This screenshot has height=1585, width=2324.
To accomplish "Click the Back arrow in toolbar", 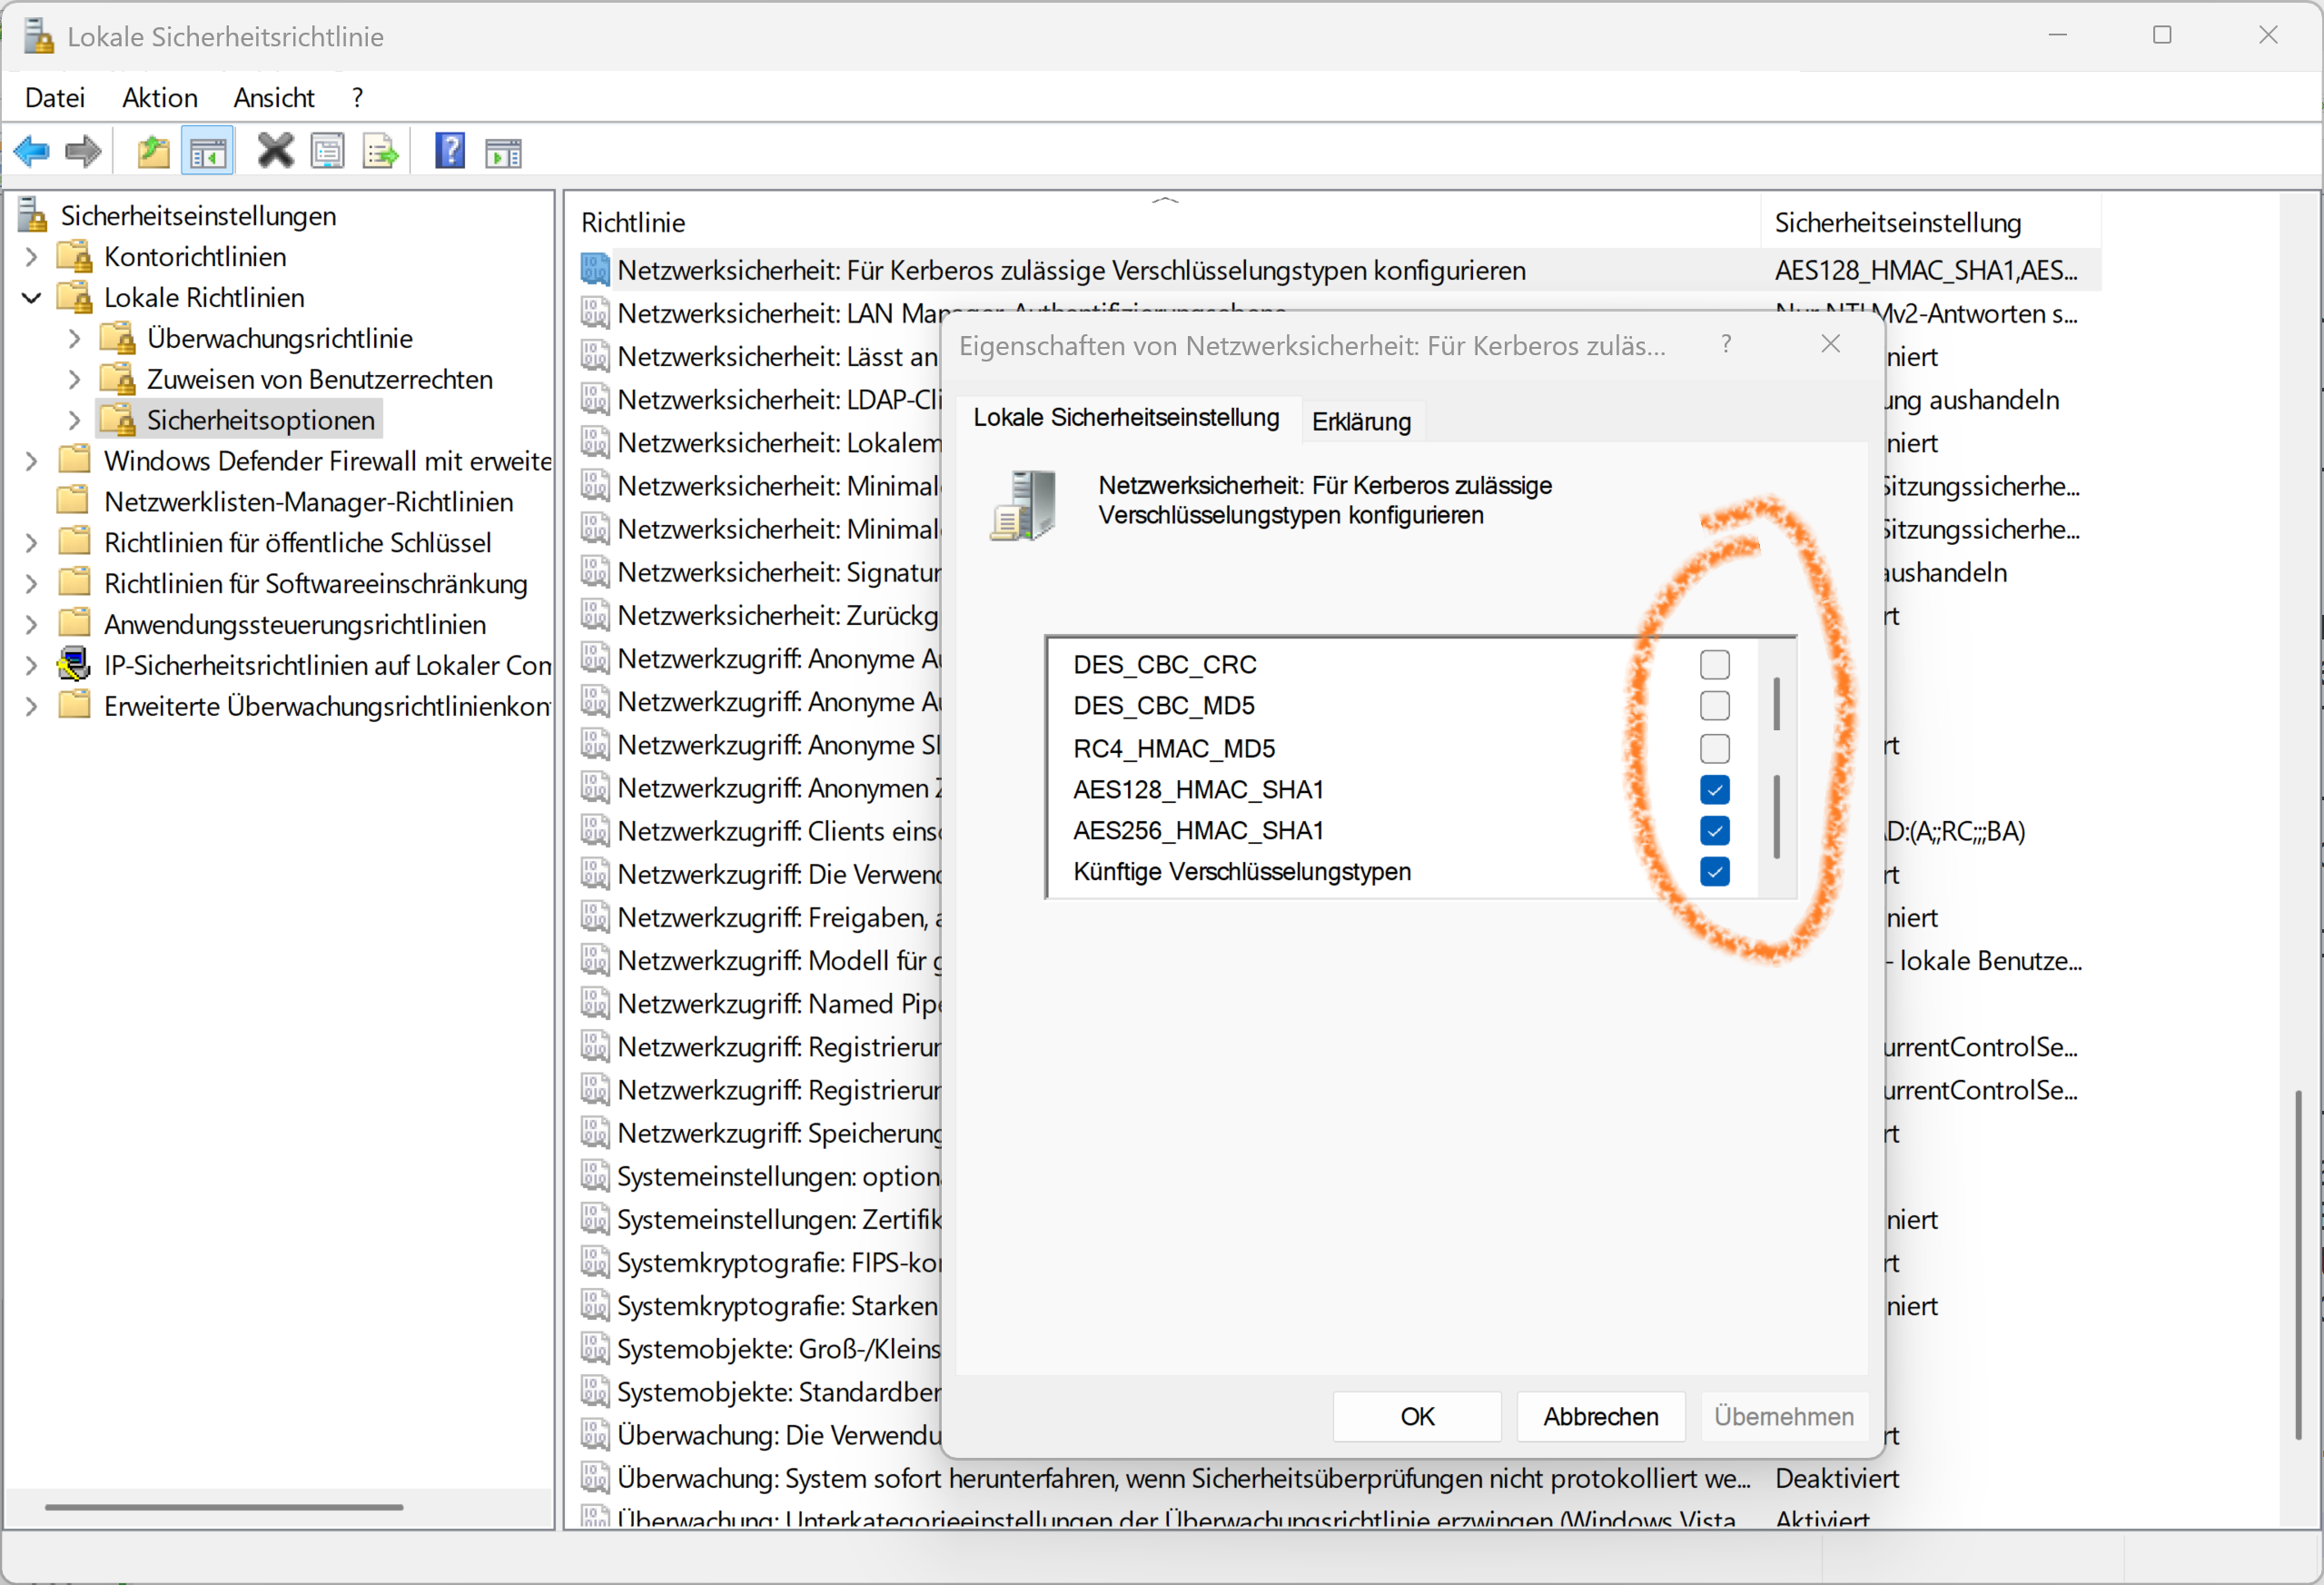I will coord(32,152).
